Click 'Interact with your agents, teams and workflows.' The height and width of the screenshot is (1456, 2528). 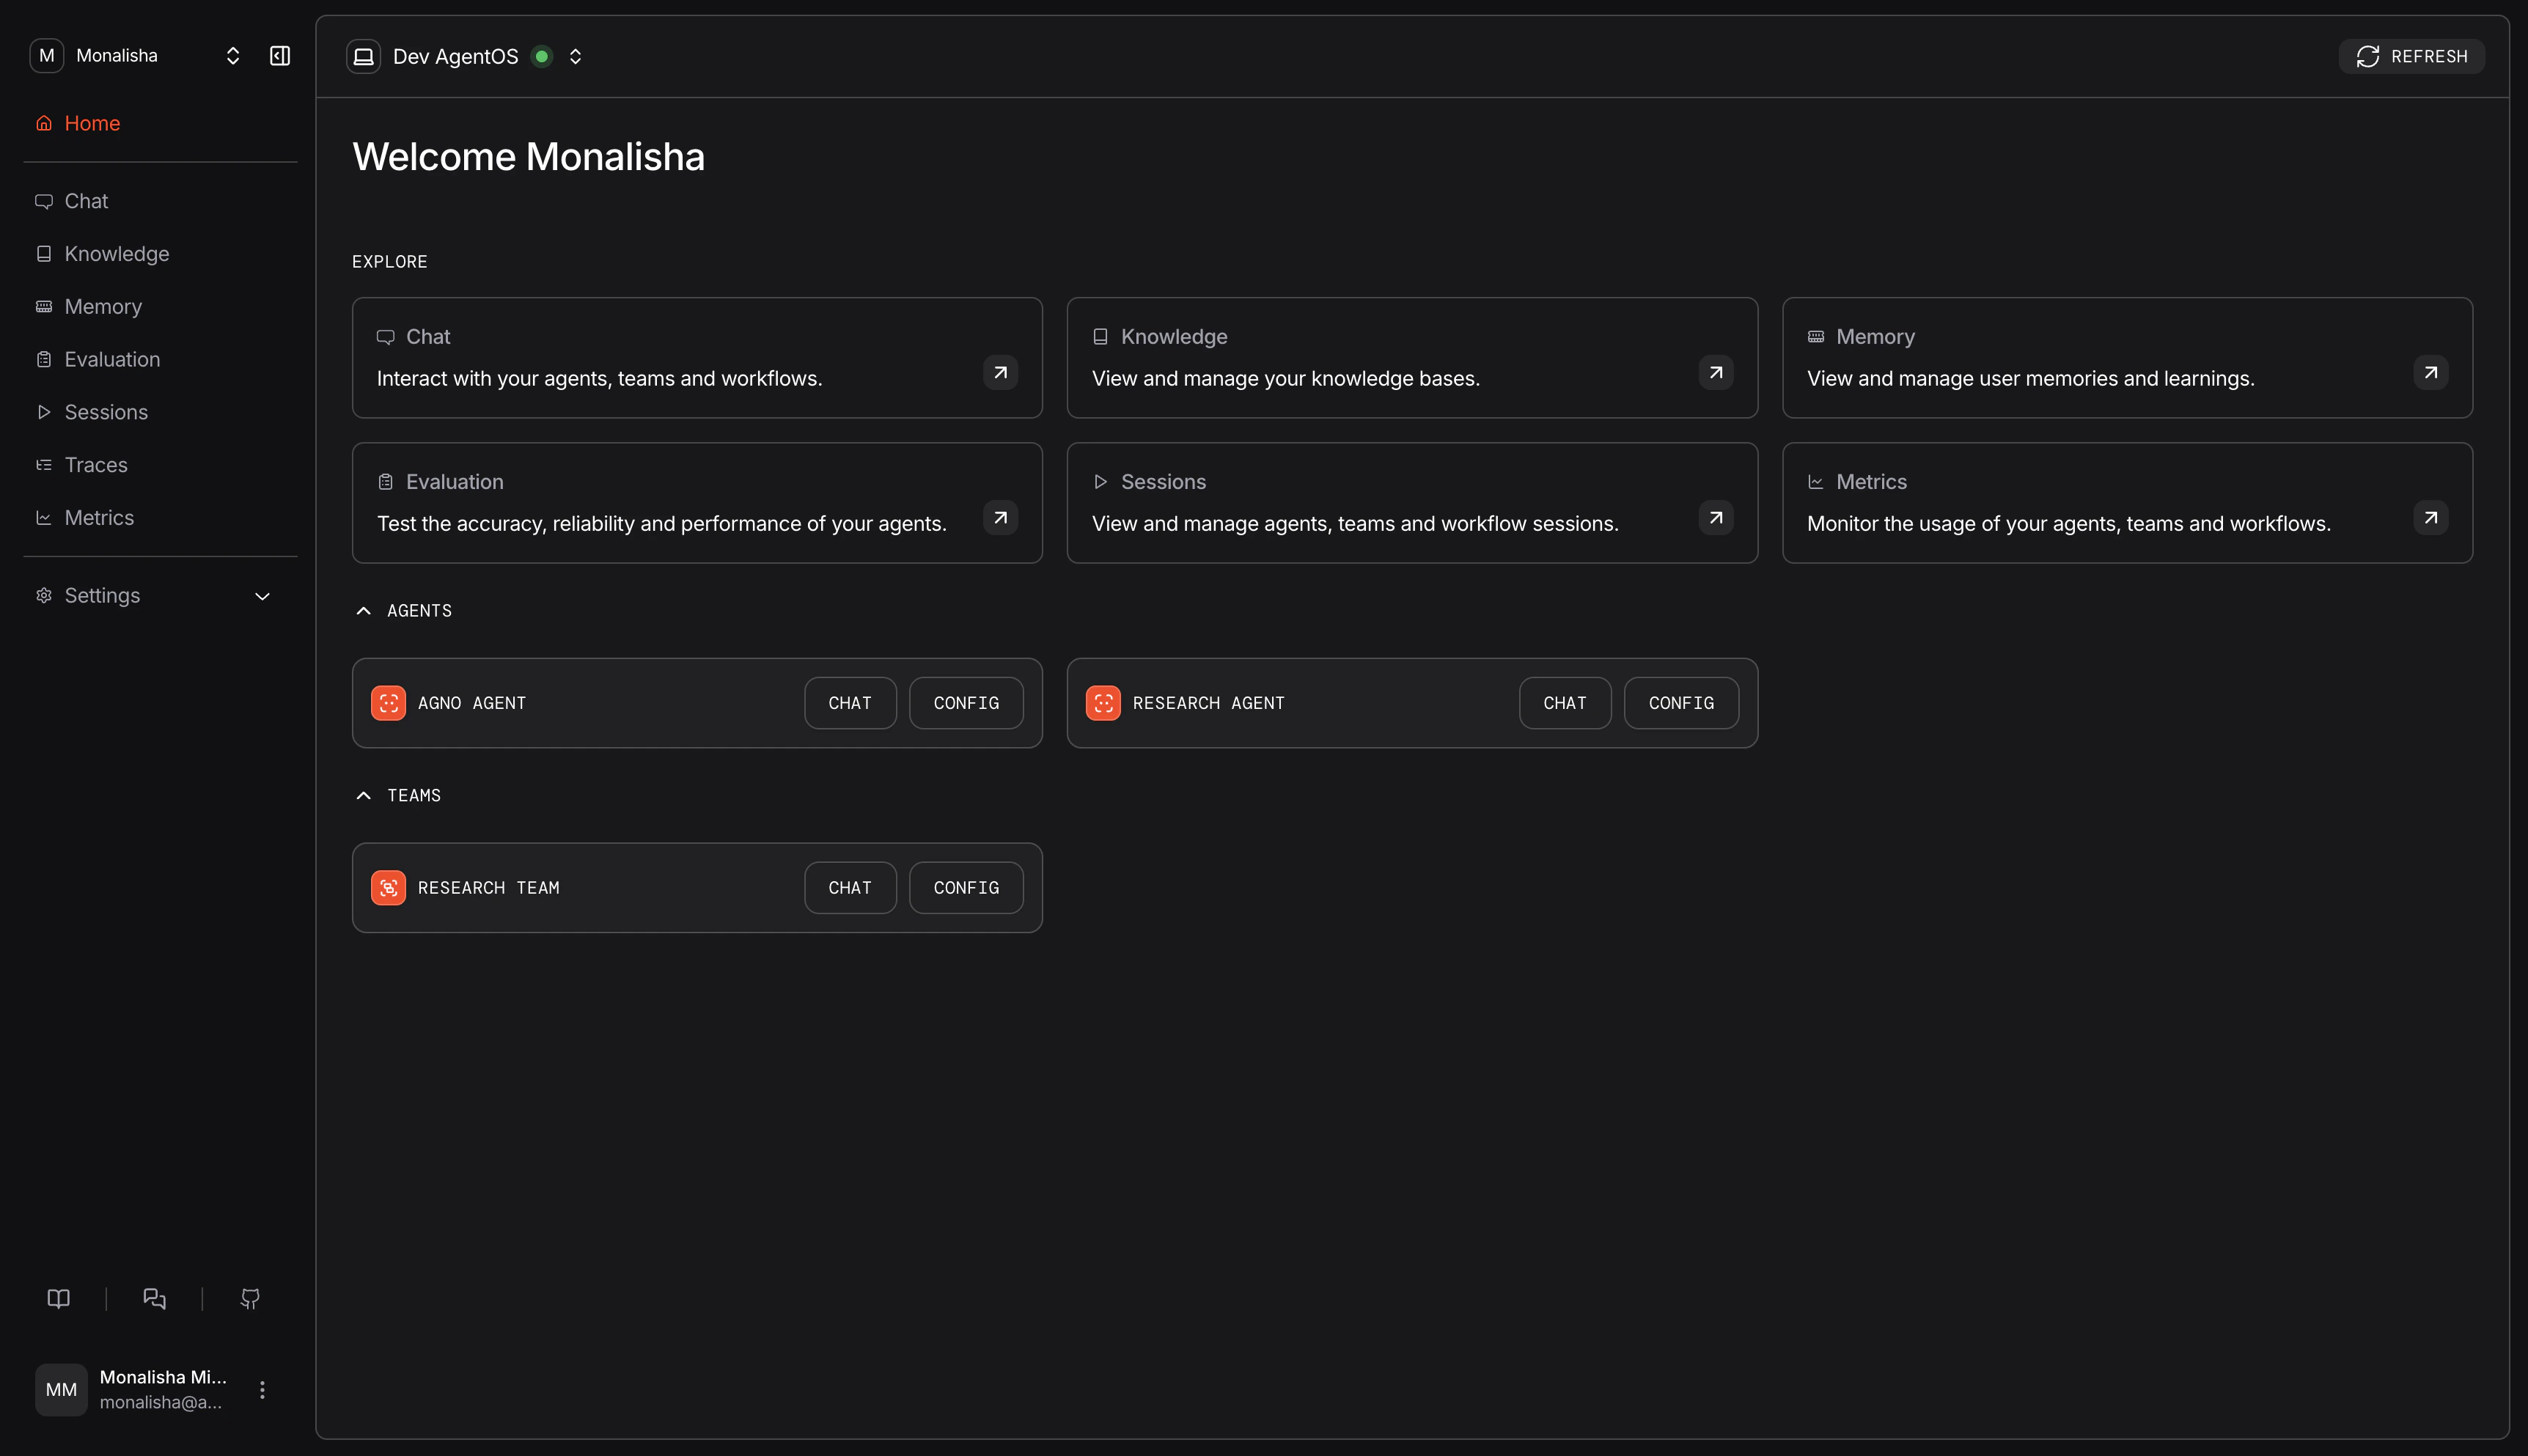point(599,379)
